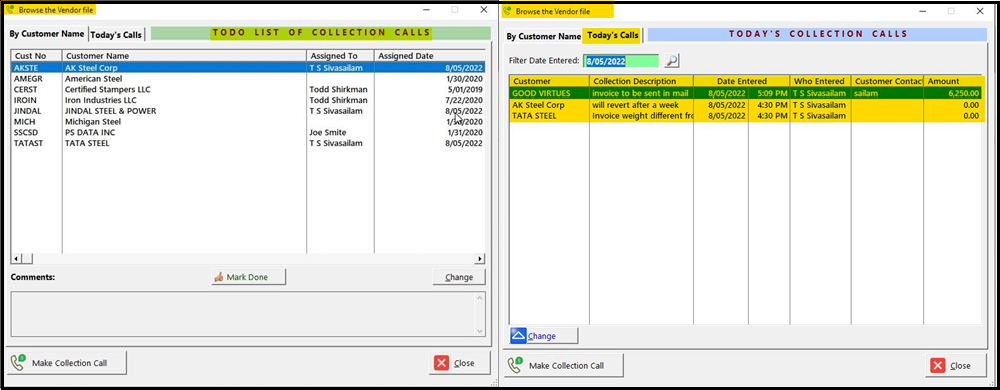Click the Assigned Date column header
The width and height of the screenshot is (1000, 390).
coord(430,56)
